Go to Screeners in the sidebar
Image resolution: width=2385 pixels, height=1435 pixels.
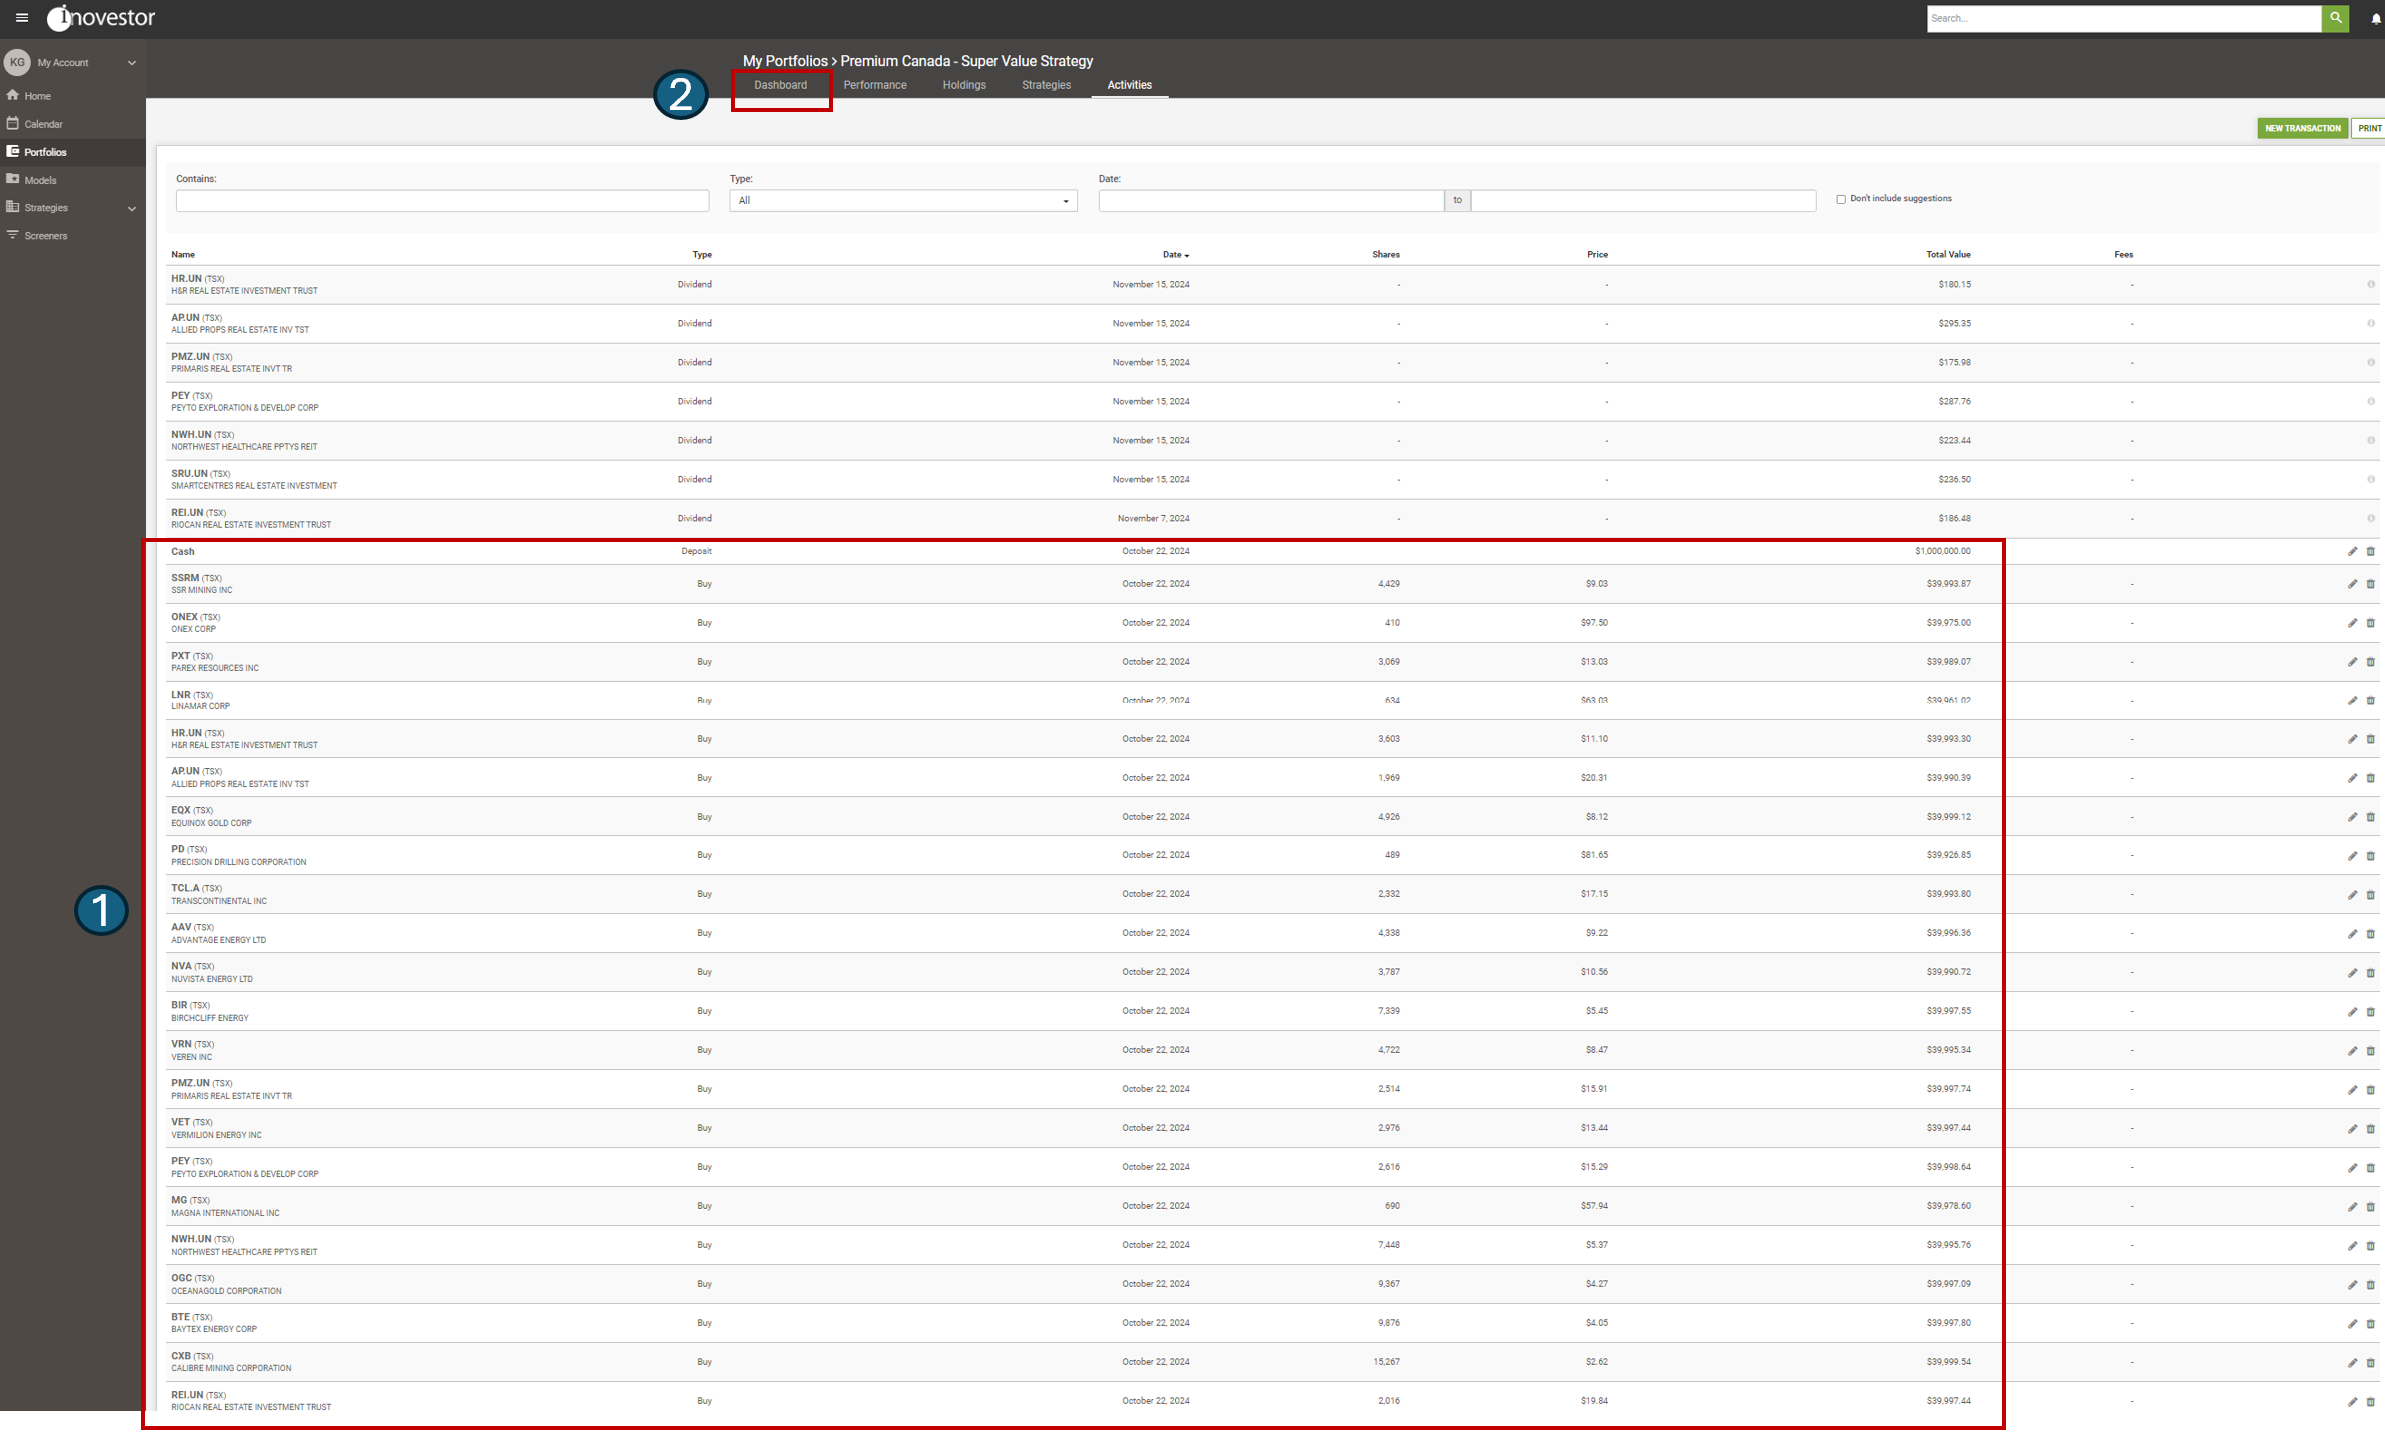coord(46,236)
